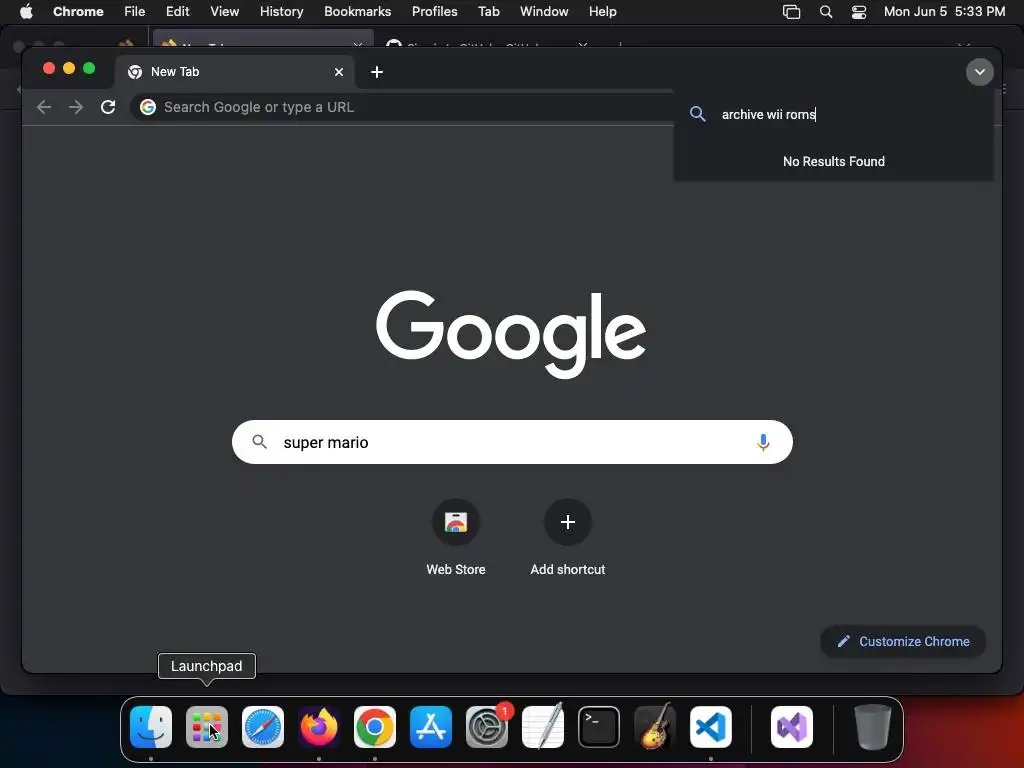Open a new tab with plus button
1024x768 pixels.
377,72
